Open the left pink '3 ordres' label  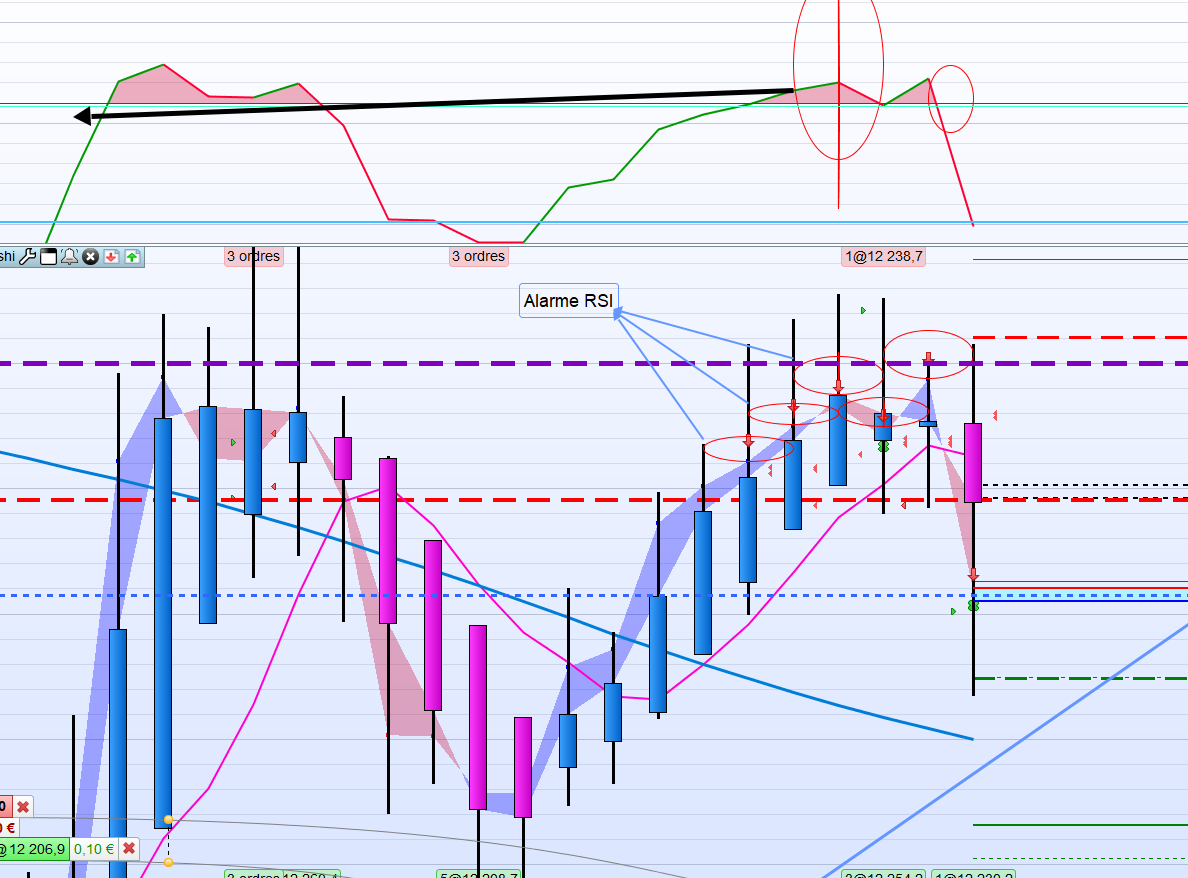point(254,256)
